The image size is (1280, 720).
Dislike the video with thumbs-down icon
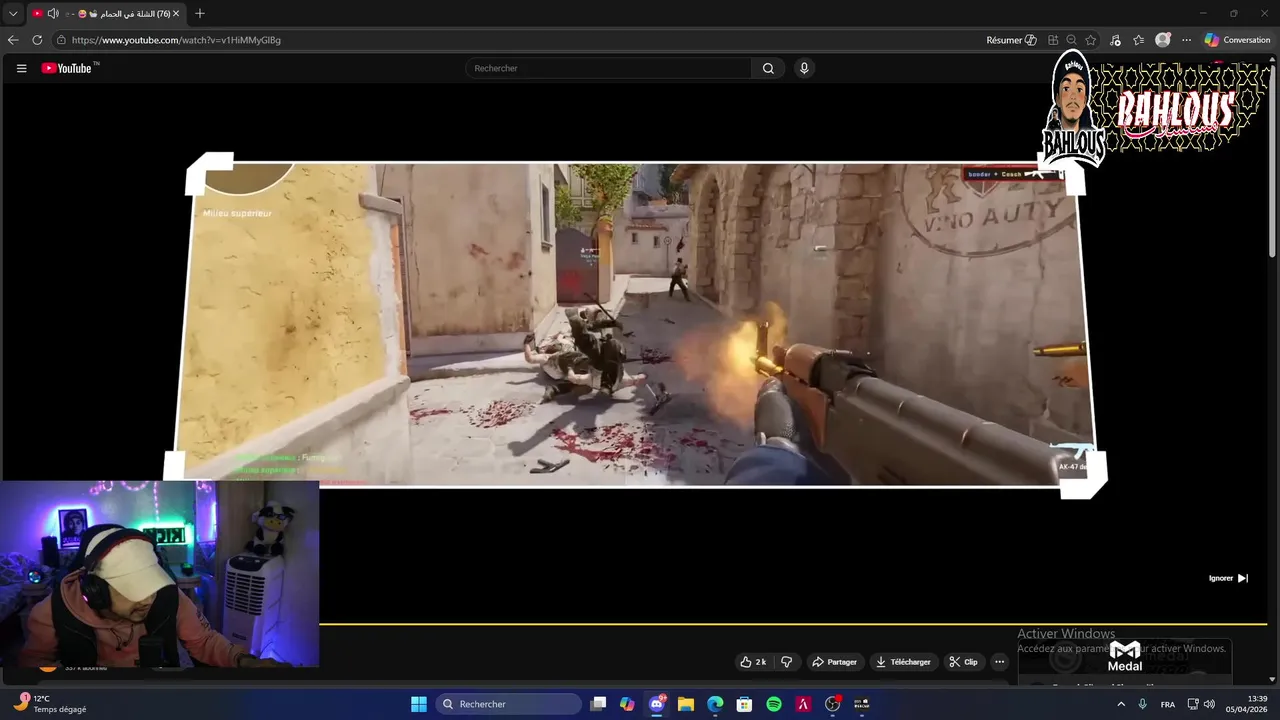786,662
